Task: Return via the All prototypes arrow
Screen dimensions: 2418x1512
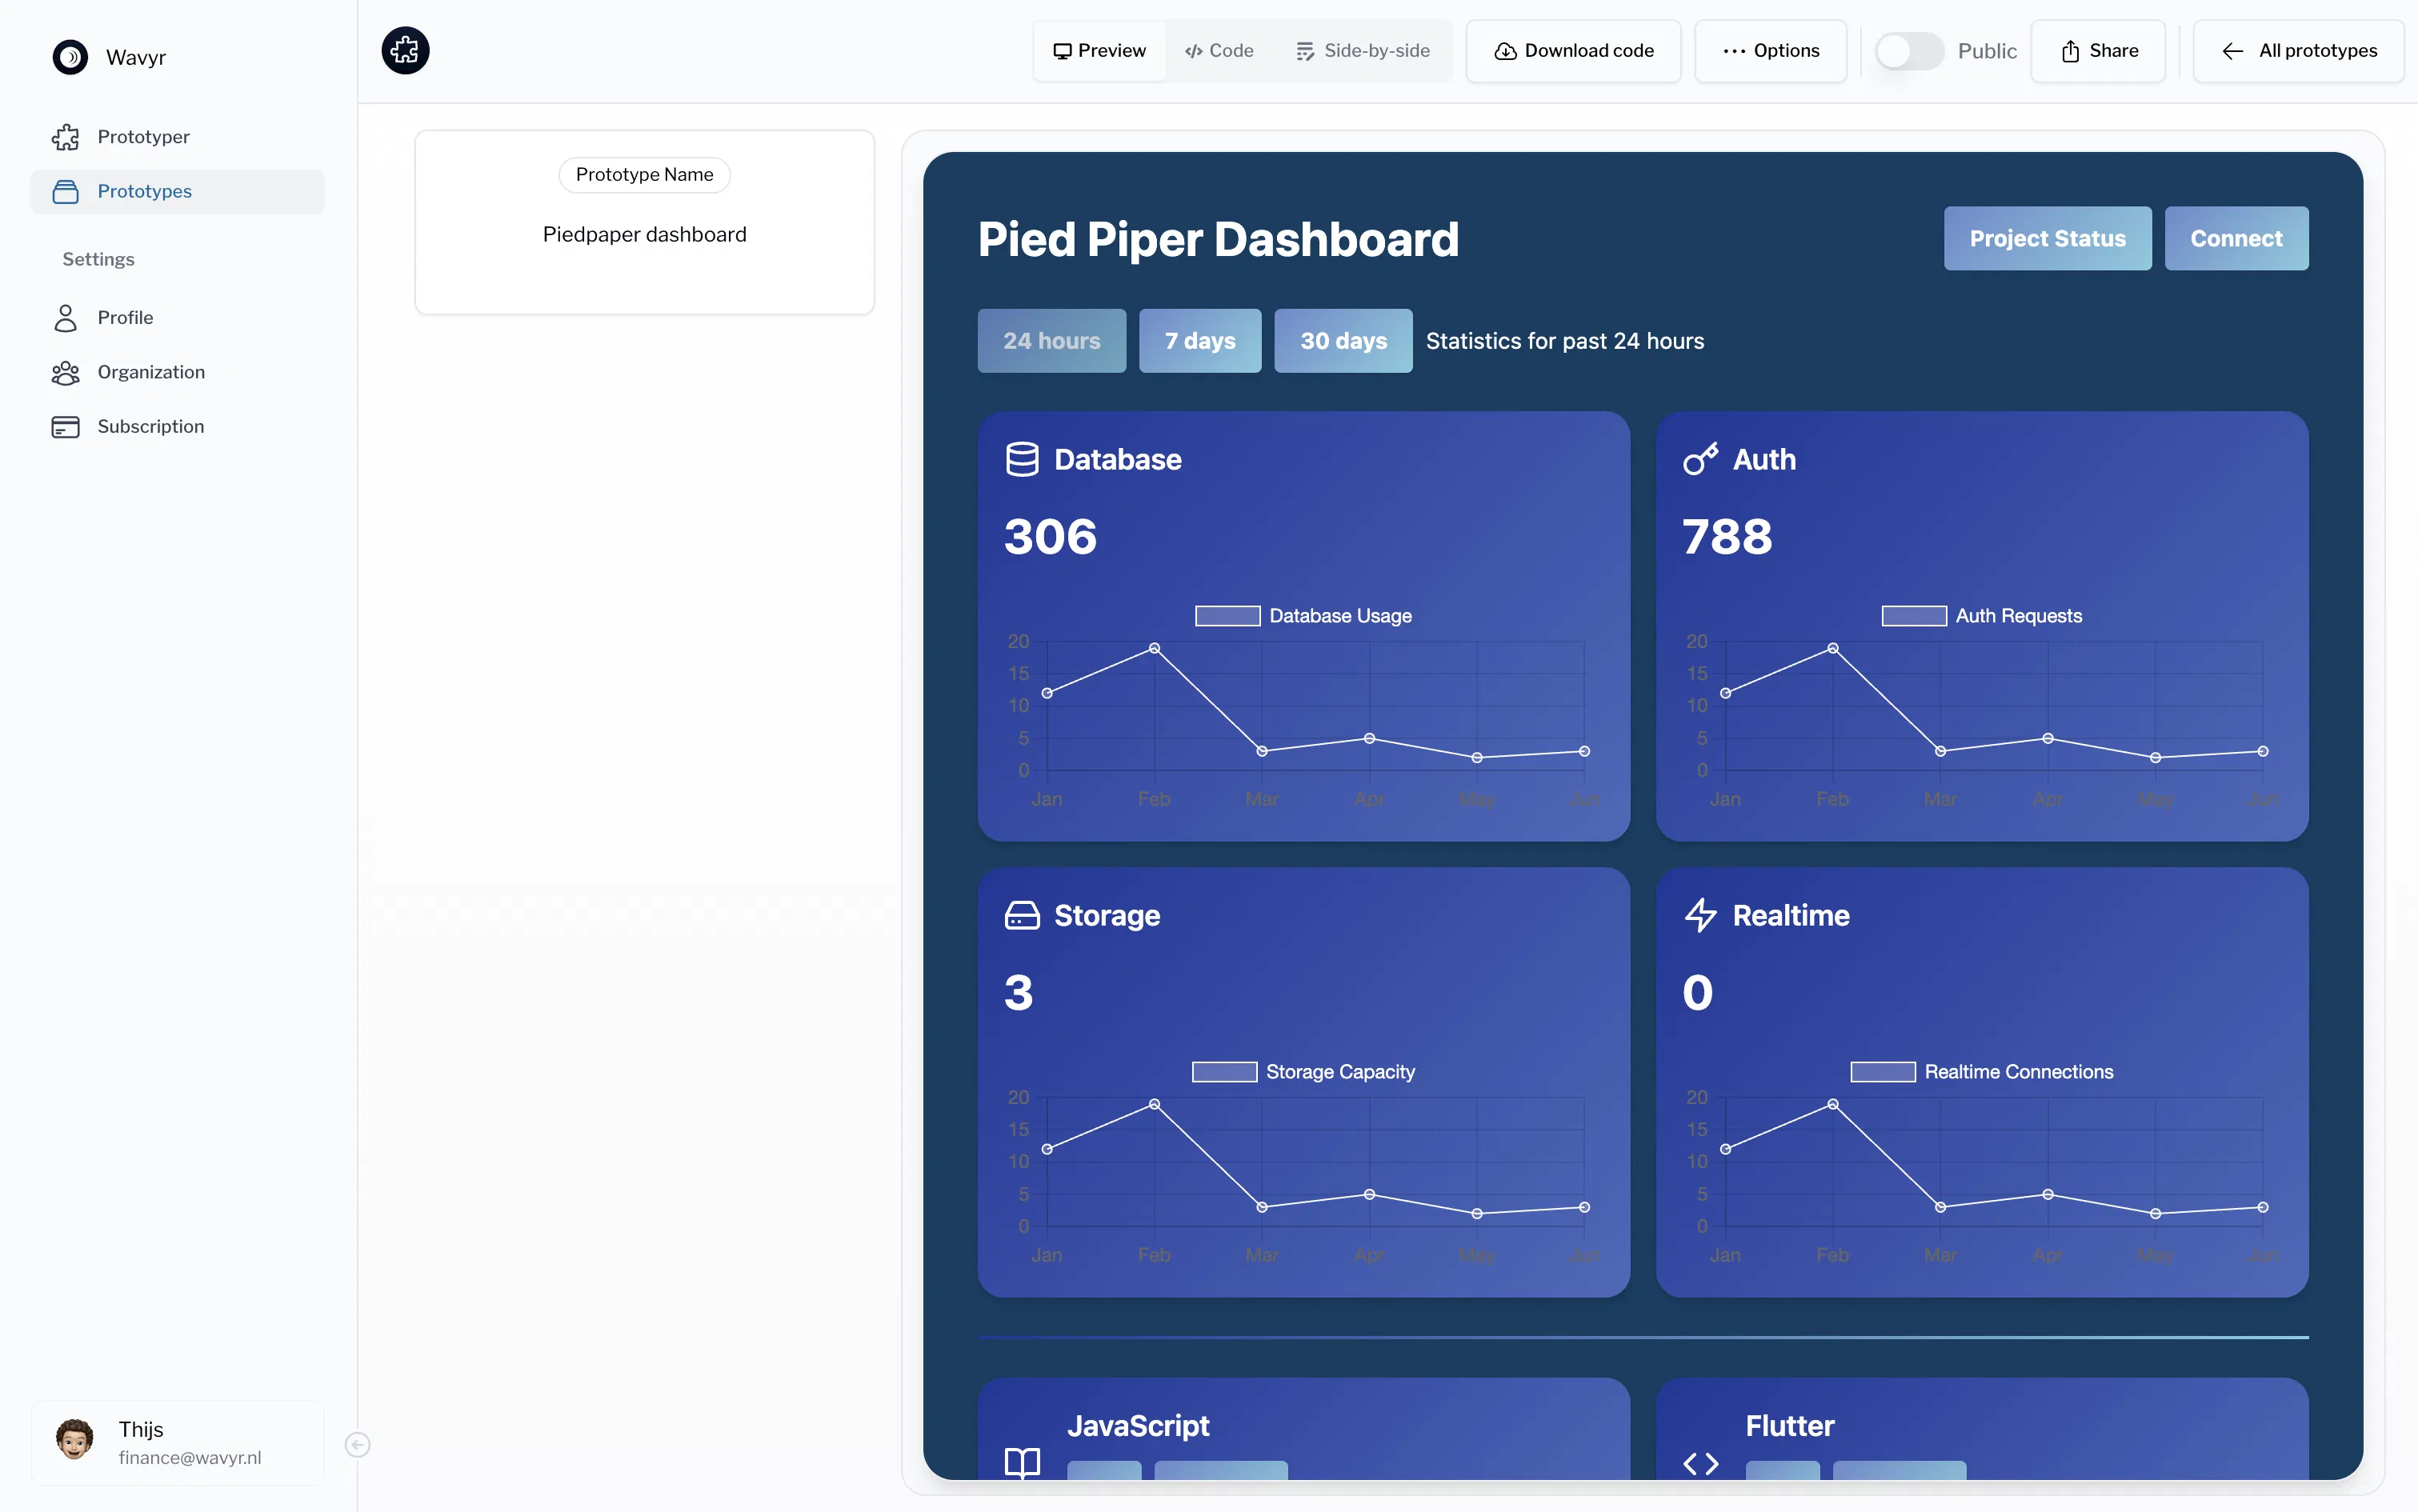Action: (2234, 51)
